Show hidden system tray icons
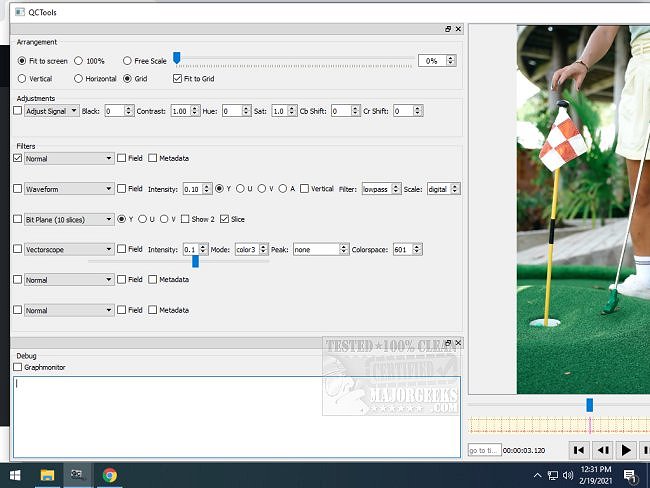 tap(538, 475)
